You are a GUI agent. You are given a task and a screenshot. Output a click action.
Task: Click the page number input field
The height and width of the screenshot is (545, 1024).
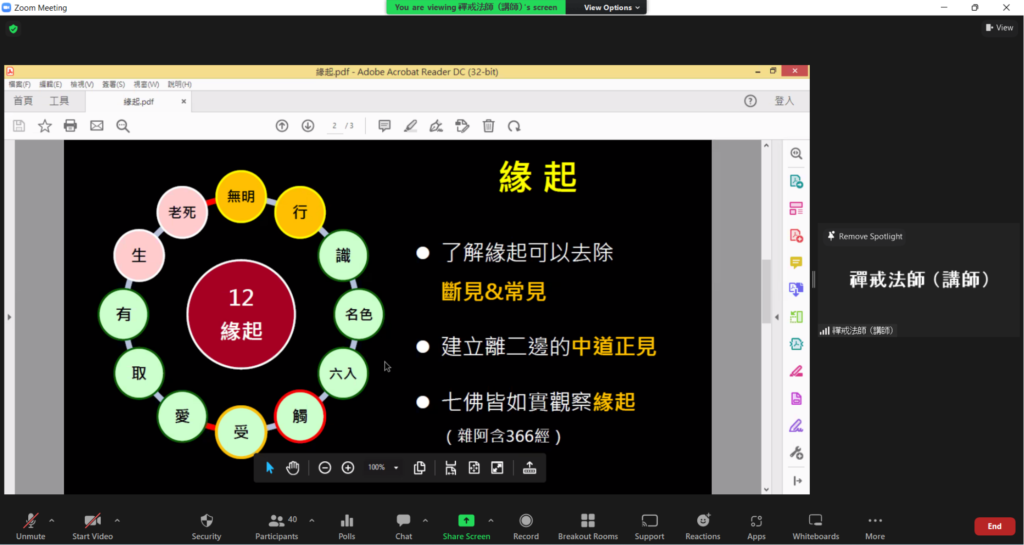(x=334, y=126)
